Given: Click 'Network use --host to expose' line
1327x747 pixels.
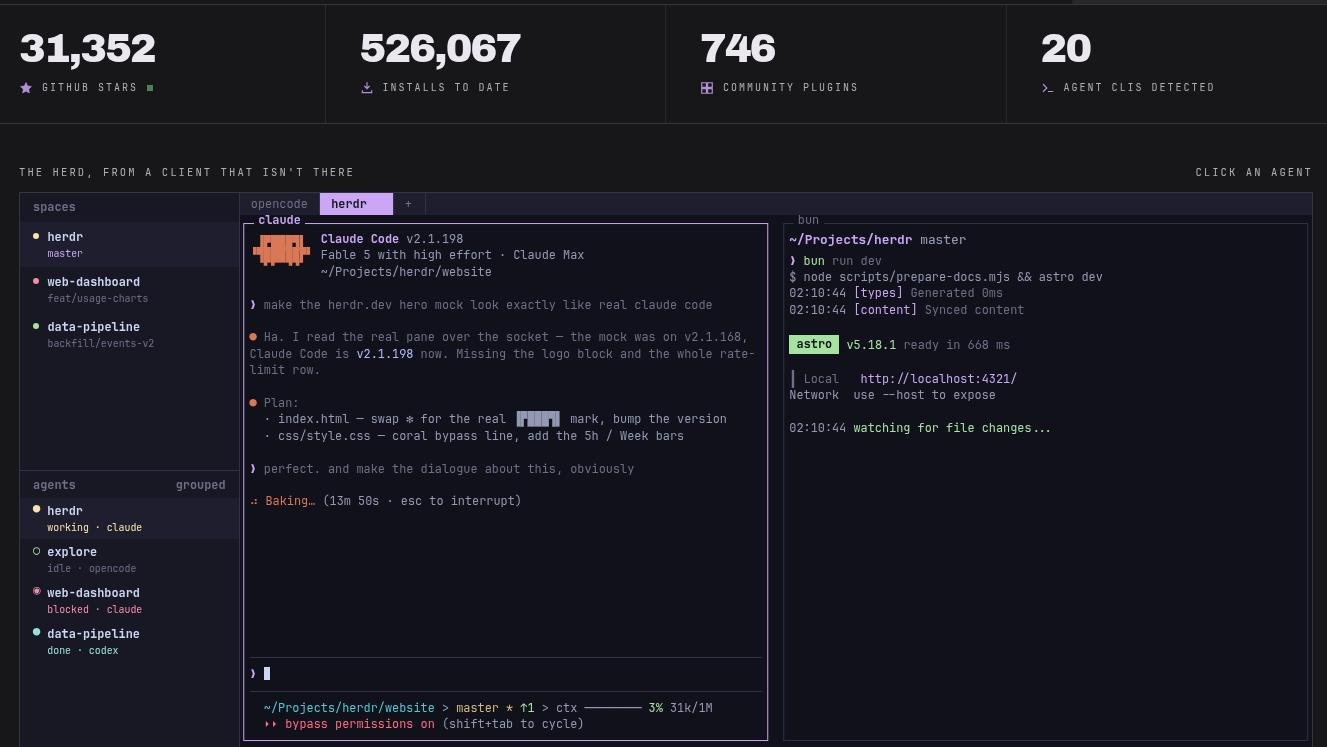Looking at the screenshot, I should pos(892,395).
